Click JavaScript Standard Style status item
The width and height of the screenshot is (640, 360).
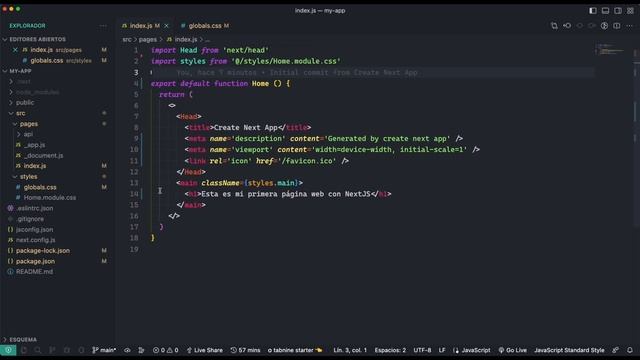coord(569,350)
